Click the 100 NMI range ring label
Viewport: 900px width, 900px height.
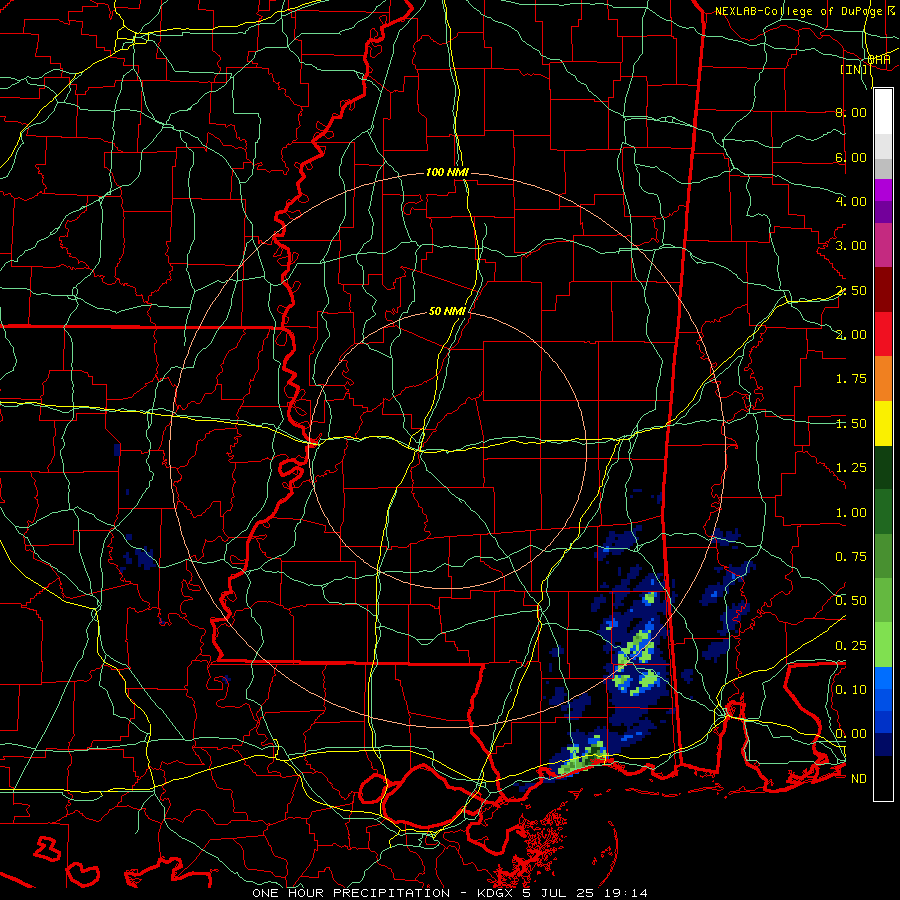(447, 172)
